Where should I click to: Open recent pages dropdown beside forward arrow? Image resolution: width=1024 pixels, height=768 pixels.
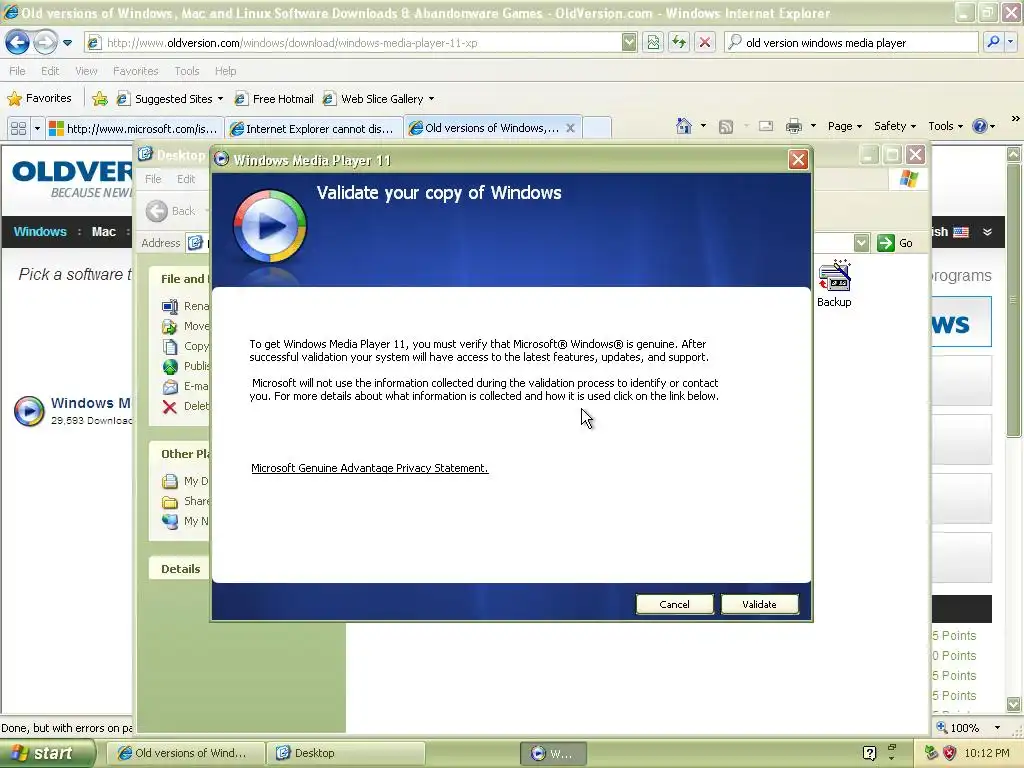(x=67, y=43)
